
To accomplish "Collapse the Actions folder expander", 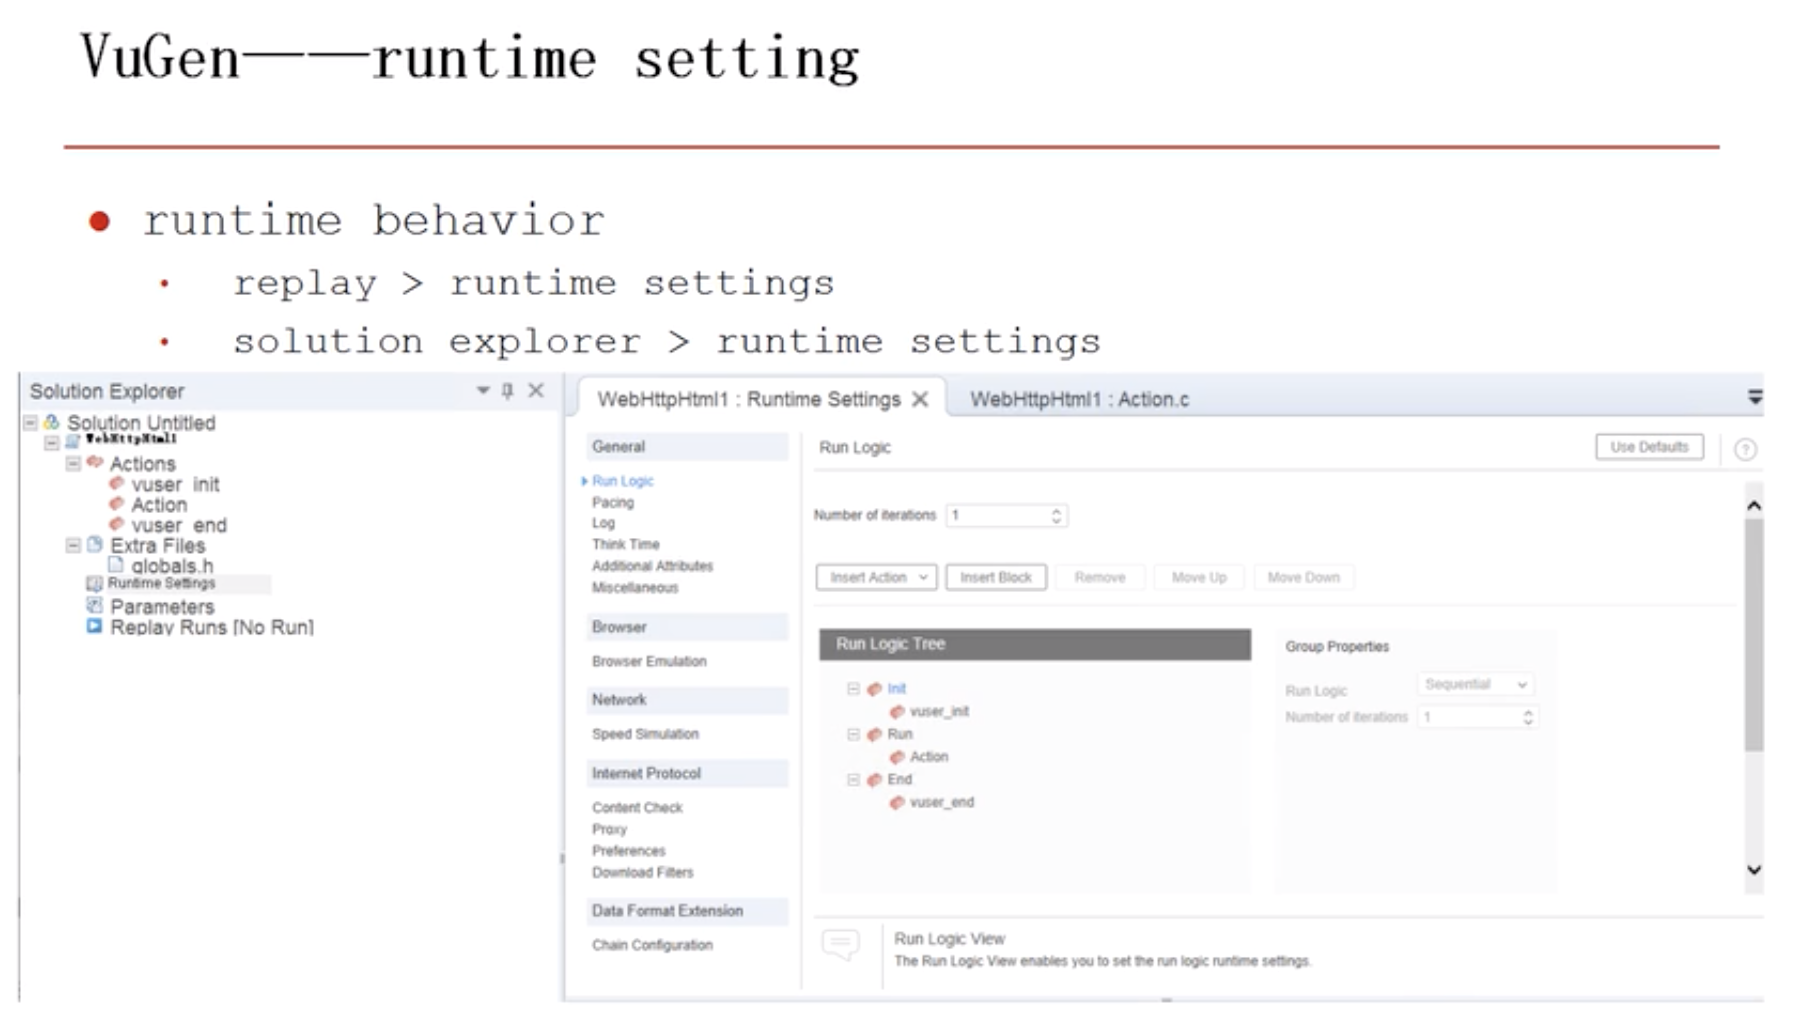I will [73, 463].
